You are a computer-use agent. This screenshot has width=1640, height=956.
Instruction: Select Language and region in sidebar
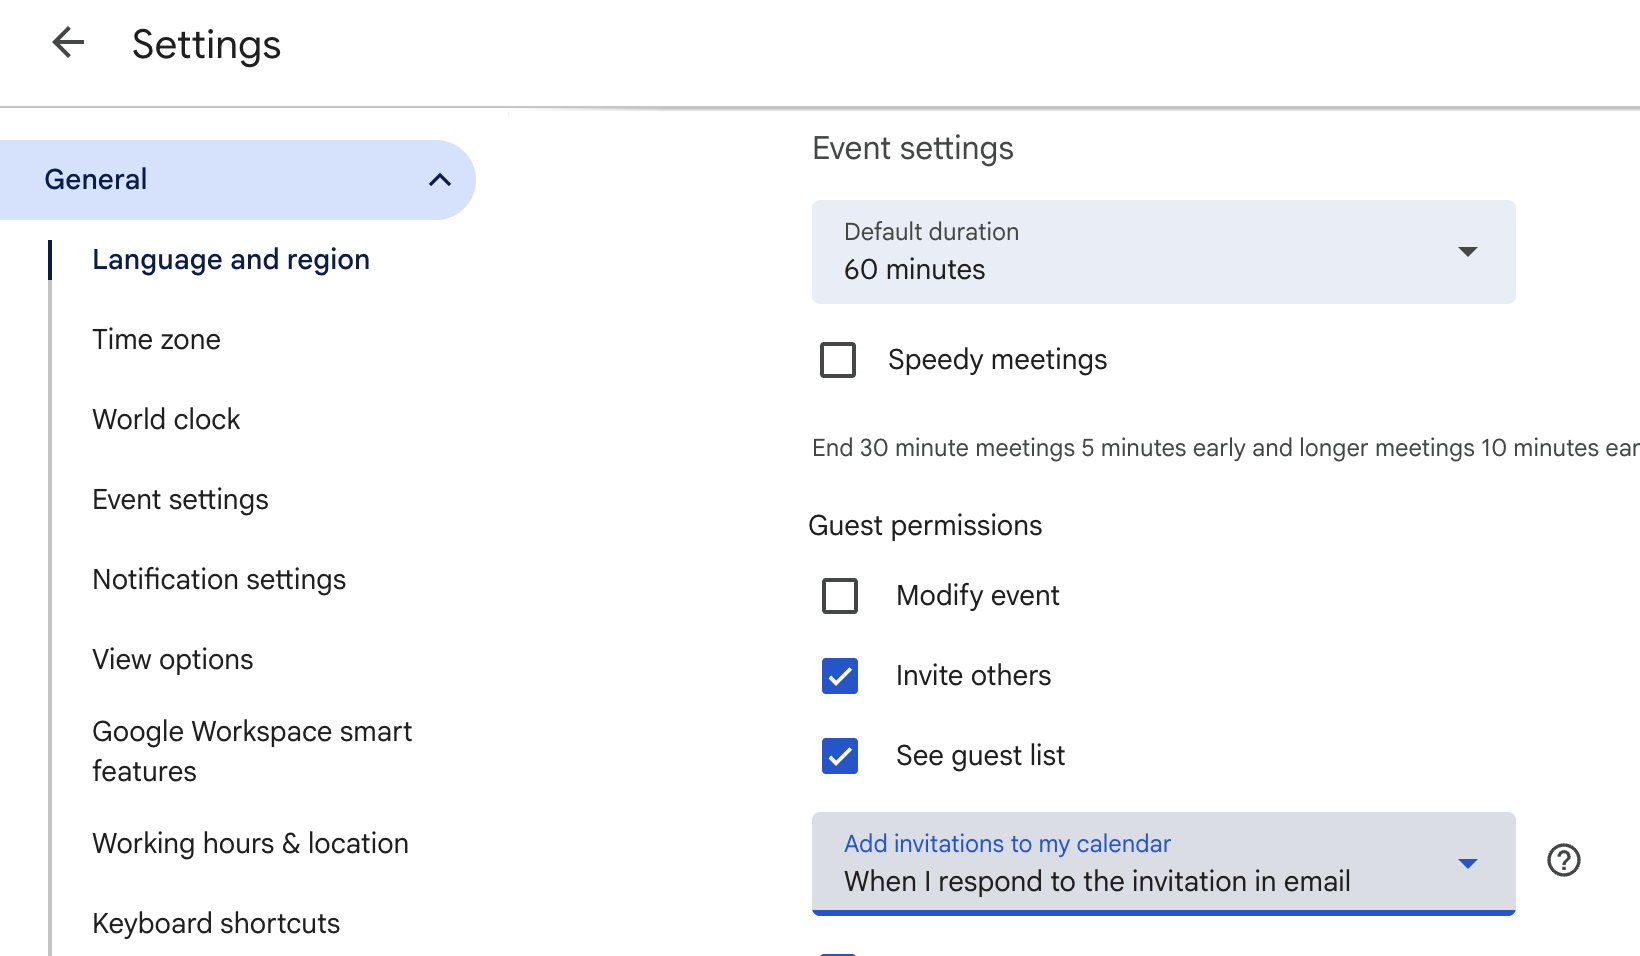pos(231,260)
